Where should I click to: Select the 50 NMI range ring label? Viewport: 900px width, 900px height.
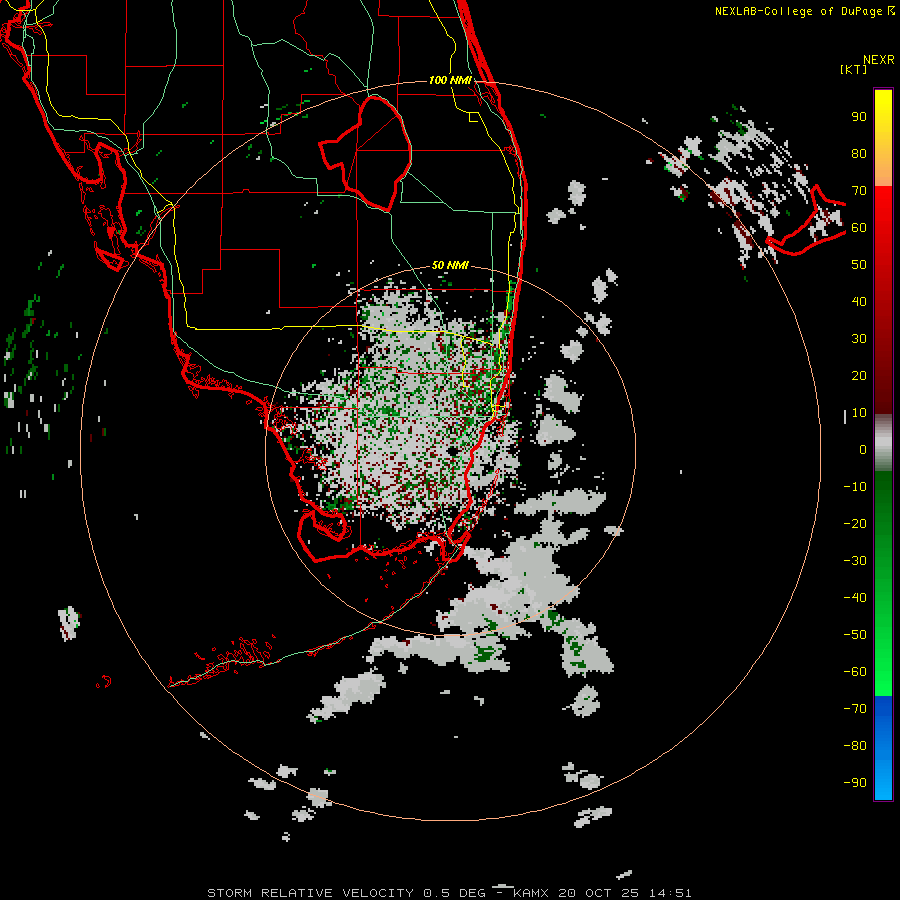(x=450, y=265)
